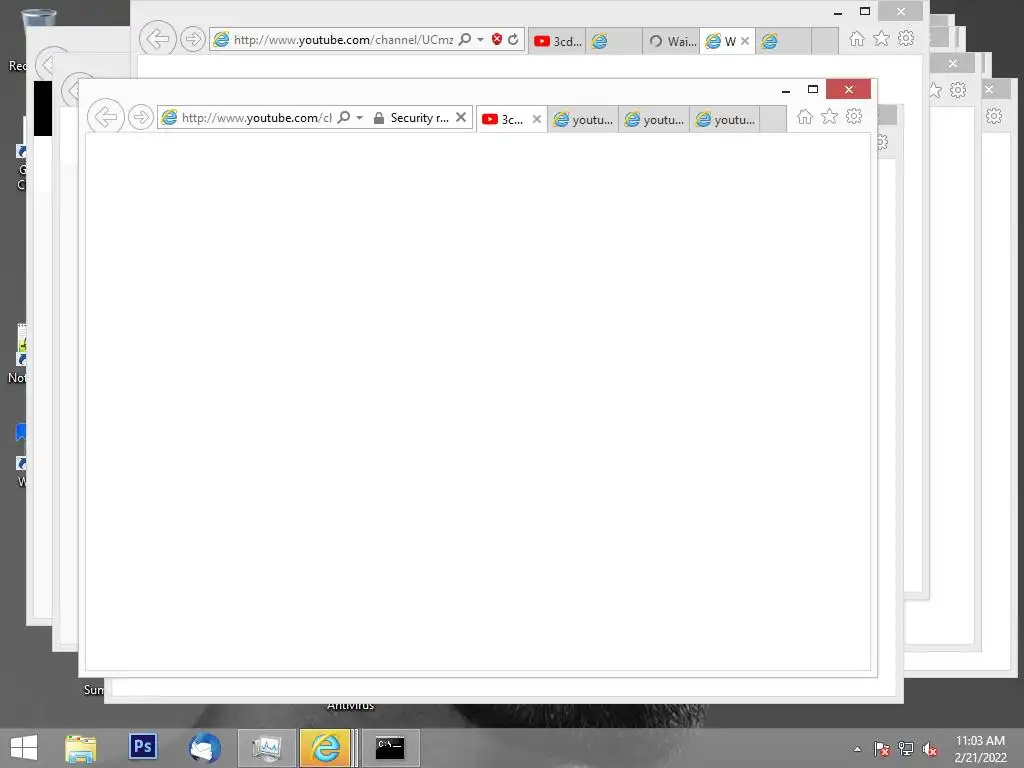Open Favorites star in the second window
Screen dimensions: 1024x768
(882, 39)
